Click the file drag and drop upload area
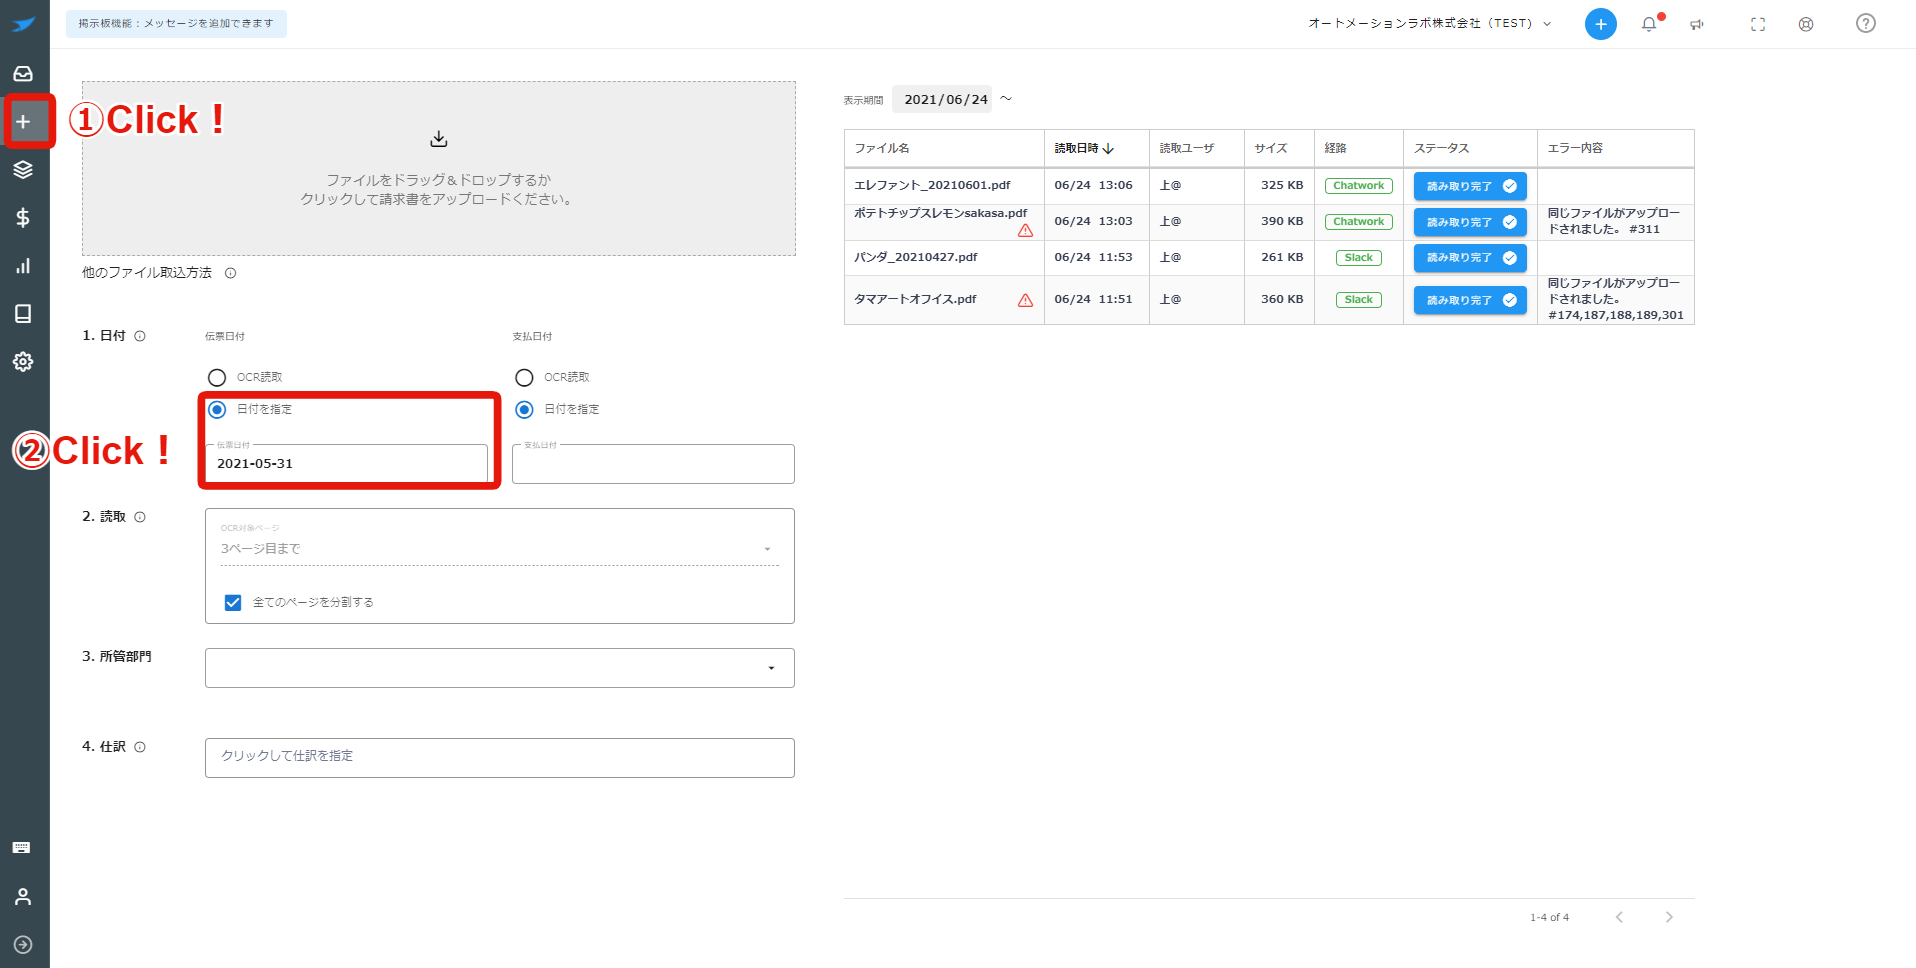Viewport: 1916px width, 968px height. [x=439, y=168]
